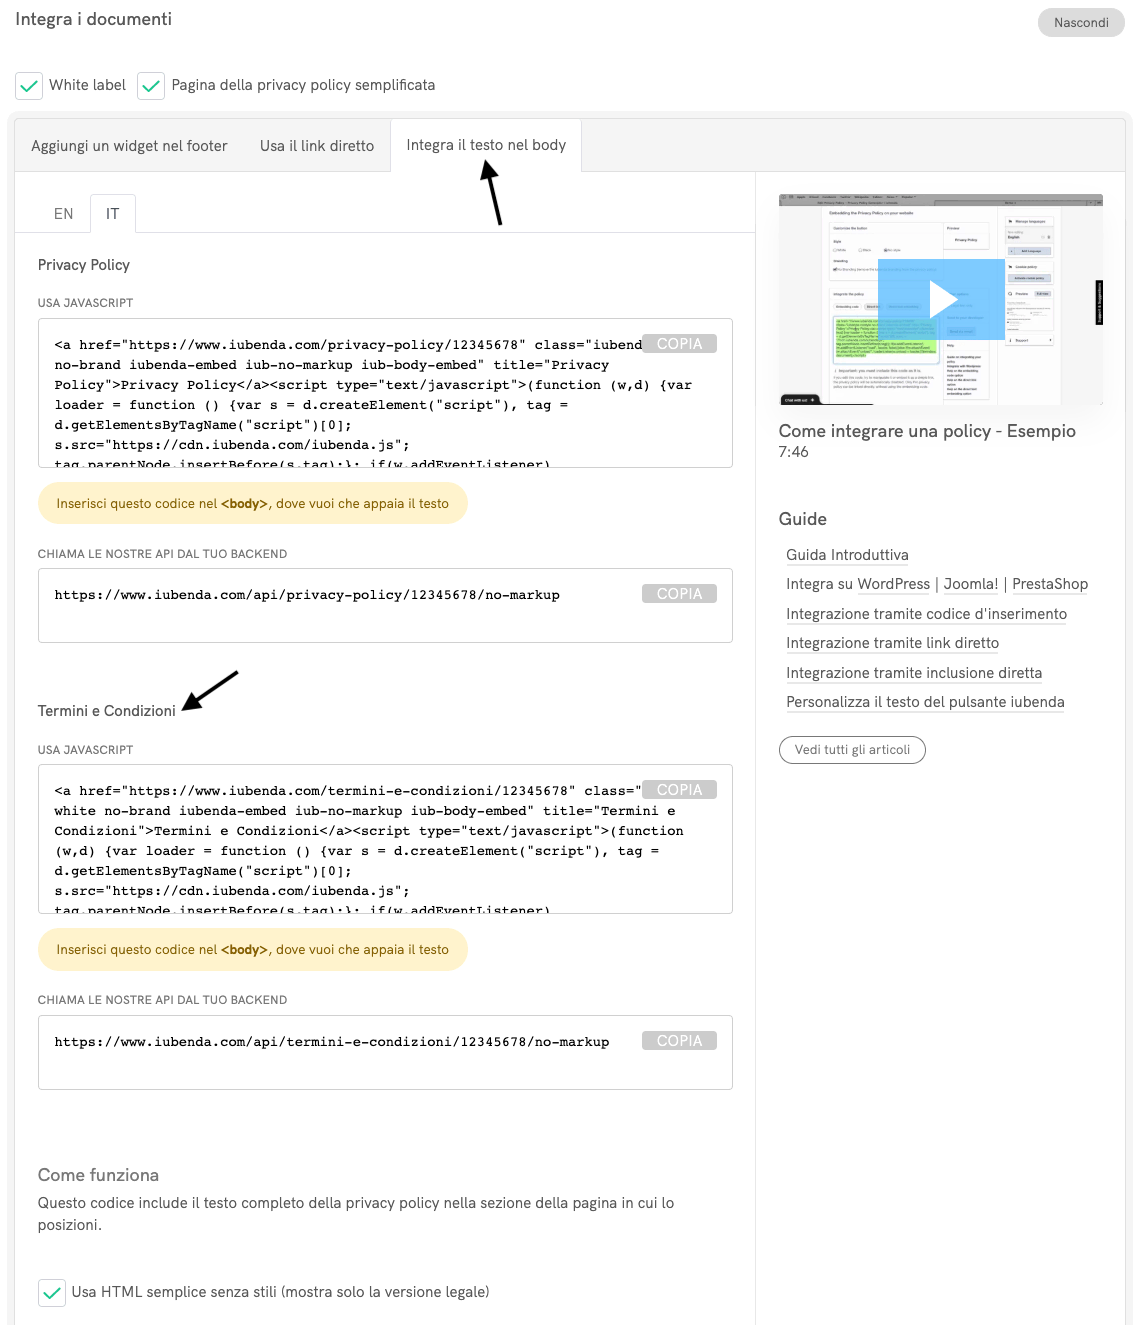Copy the termini-e-condizioni API URL

[679, 1041]
